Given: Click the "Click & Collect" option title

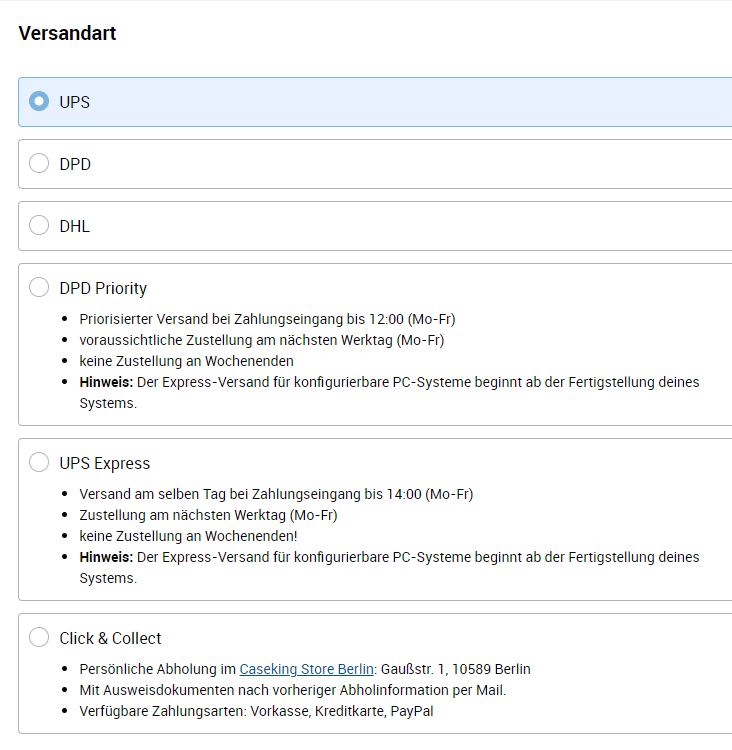Looking at the screenshot, I should pos(110,638).
